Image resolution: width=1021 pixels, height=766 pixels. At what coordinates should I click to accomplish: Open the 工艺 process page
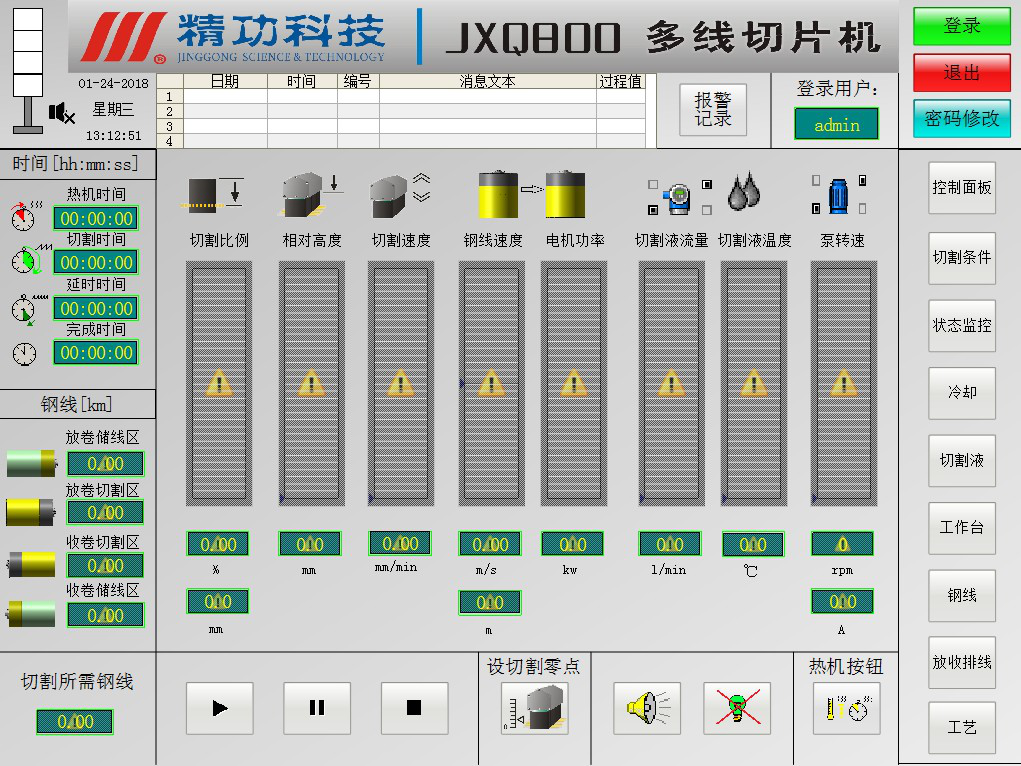tap(962, 728)
